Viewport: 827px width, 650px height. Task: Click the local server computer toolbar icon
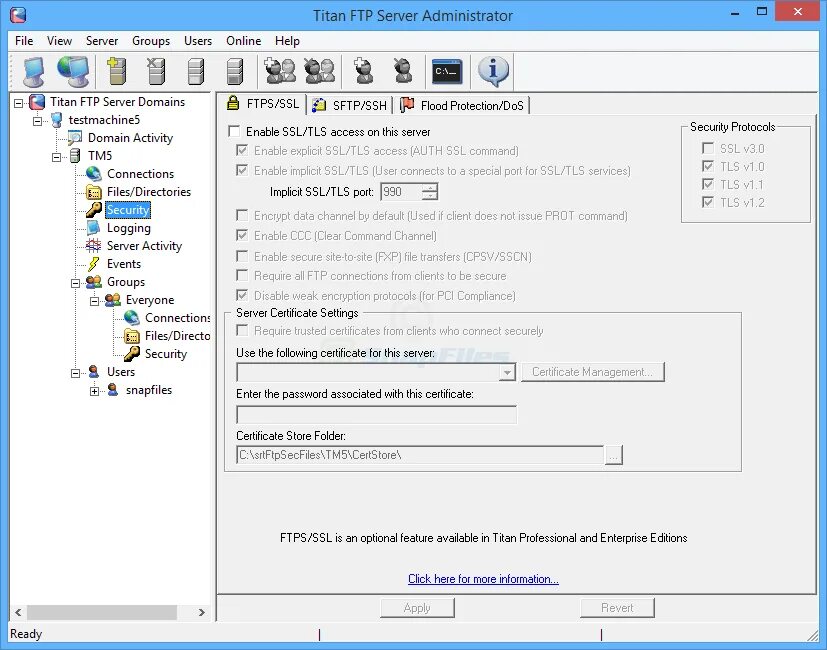[x=34, y=72]
